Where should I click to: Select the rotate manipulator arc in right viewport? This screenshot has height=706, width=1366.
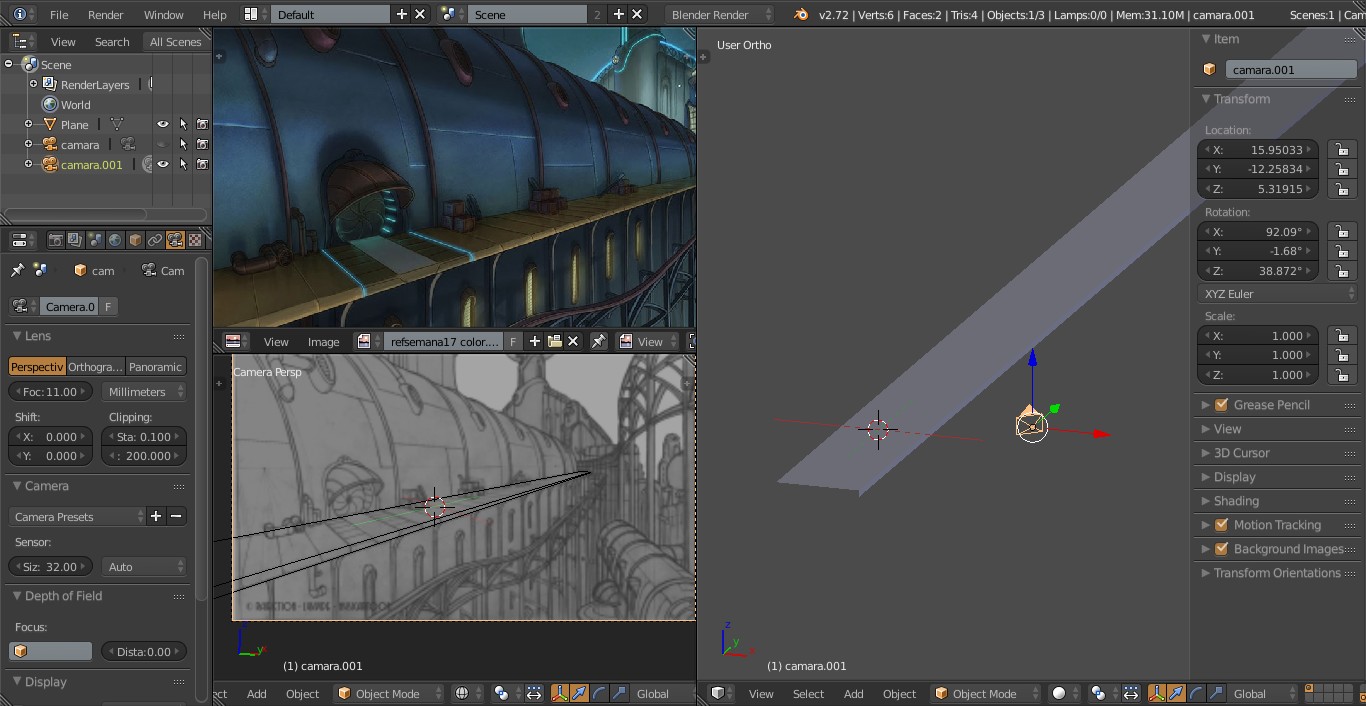(1196, 693)
